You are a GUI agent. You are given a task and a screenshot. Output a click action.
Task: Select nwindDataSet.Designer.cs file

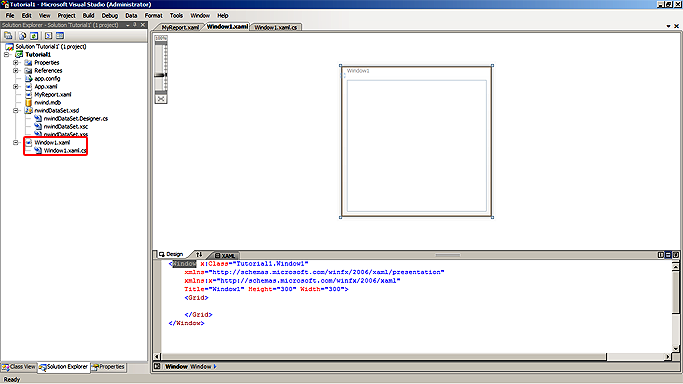tap(76, 118)
